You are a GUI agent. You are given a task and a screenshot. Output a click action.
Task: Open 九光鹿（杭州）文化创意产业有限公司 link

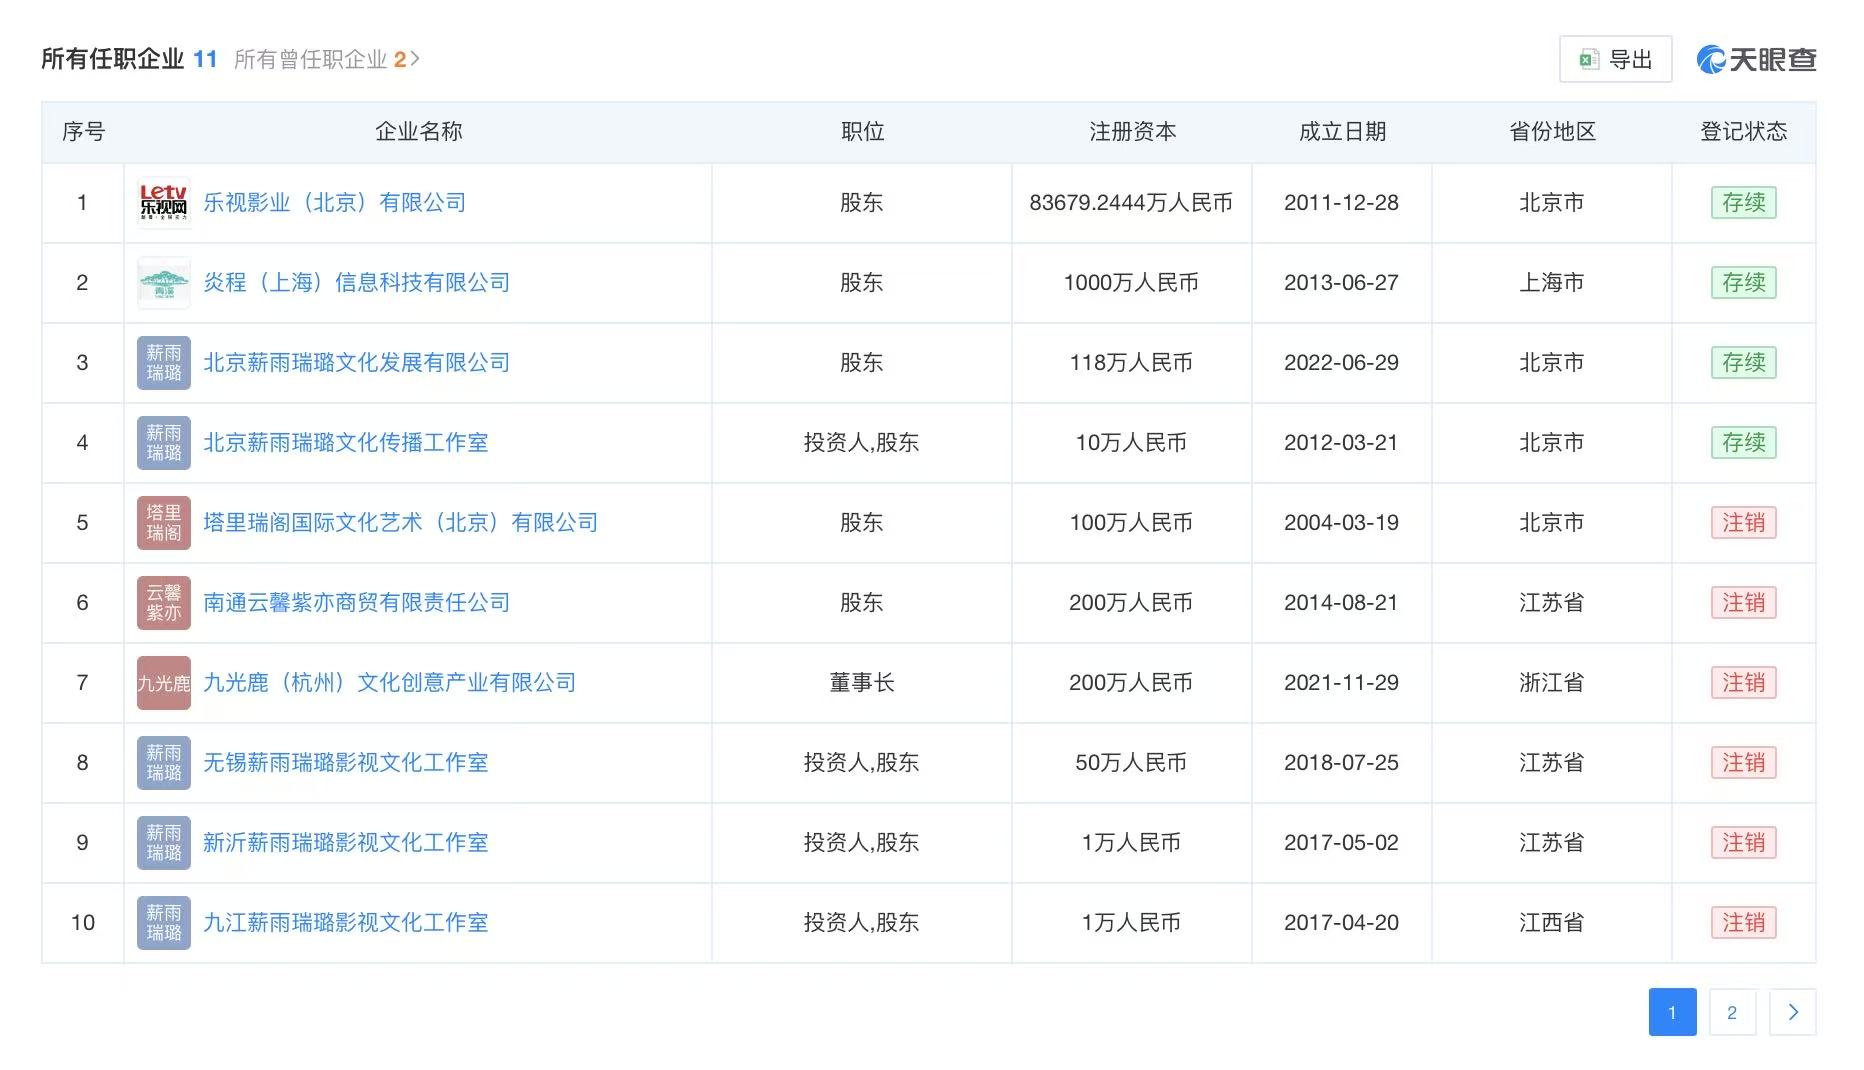click(390, 683)
